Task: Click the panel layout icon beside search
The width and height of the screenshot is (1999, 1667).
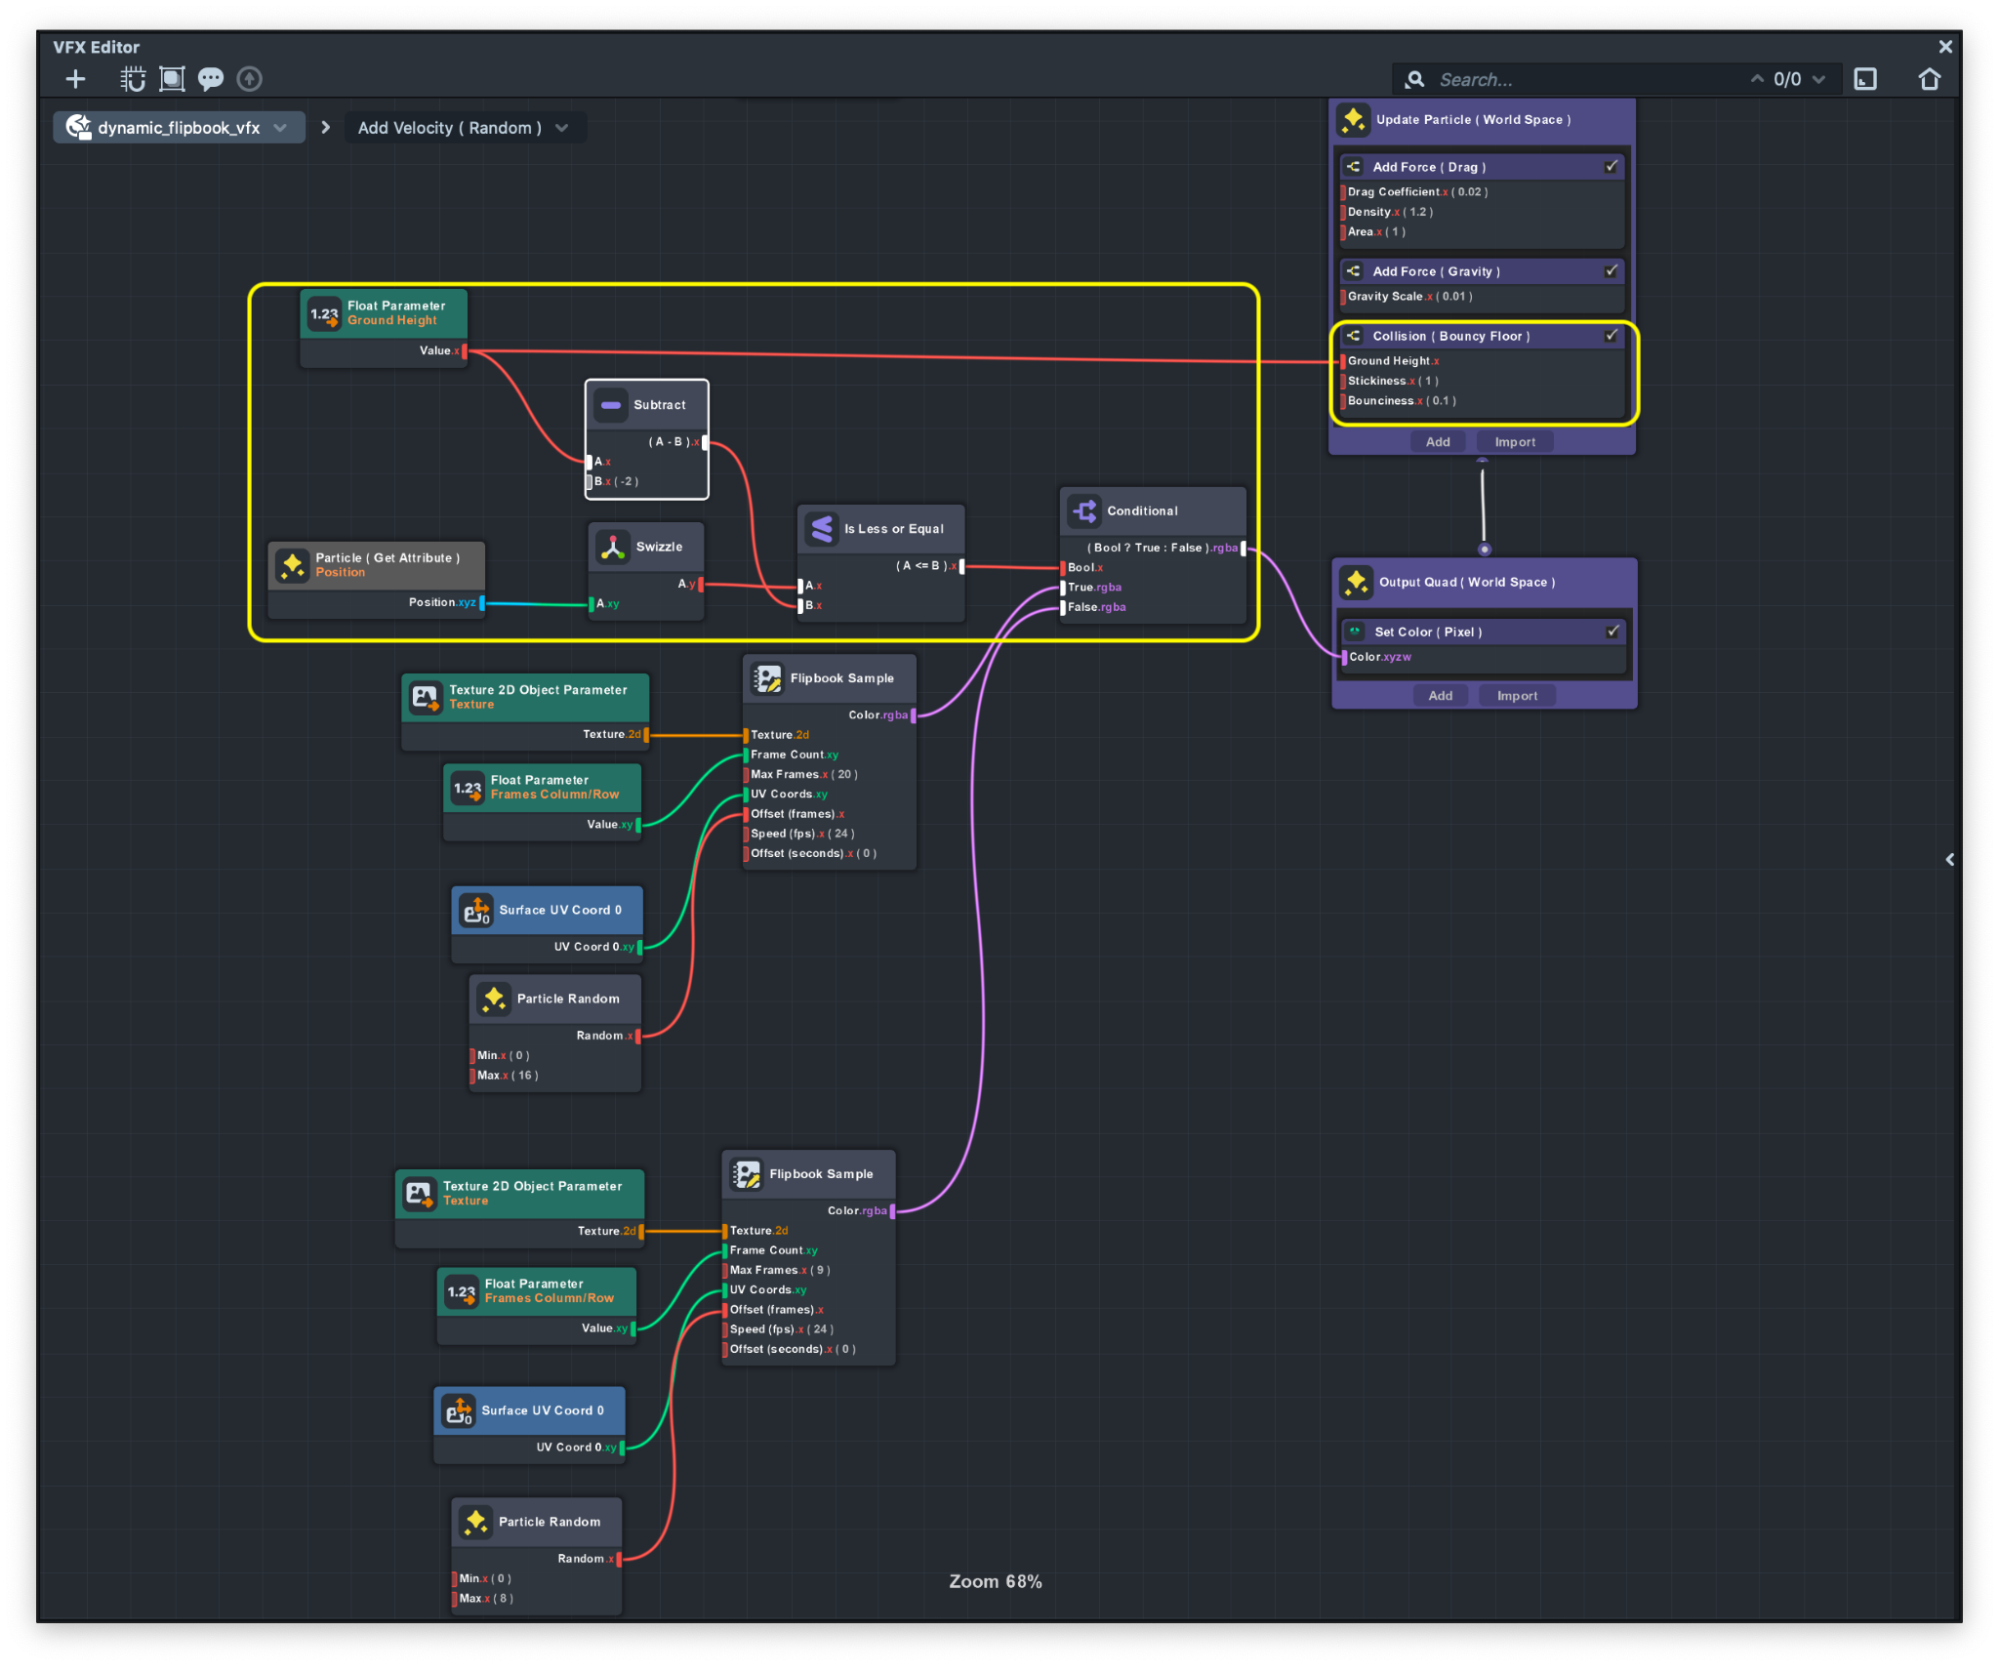Action: click(x=1865, y=79)
